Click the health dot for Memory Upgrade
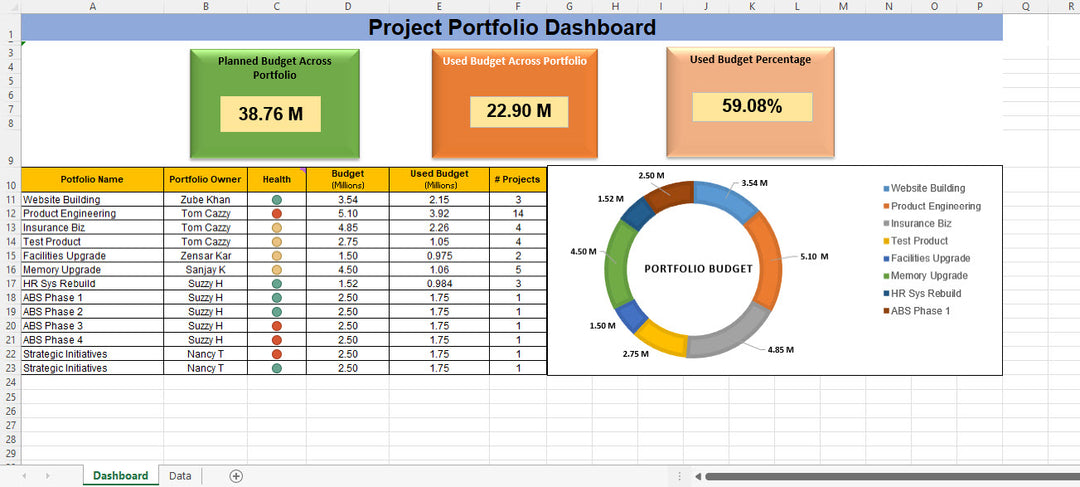The width and height of the screenshot is (1080, 487). (277, 270)
